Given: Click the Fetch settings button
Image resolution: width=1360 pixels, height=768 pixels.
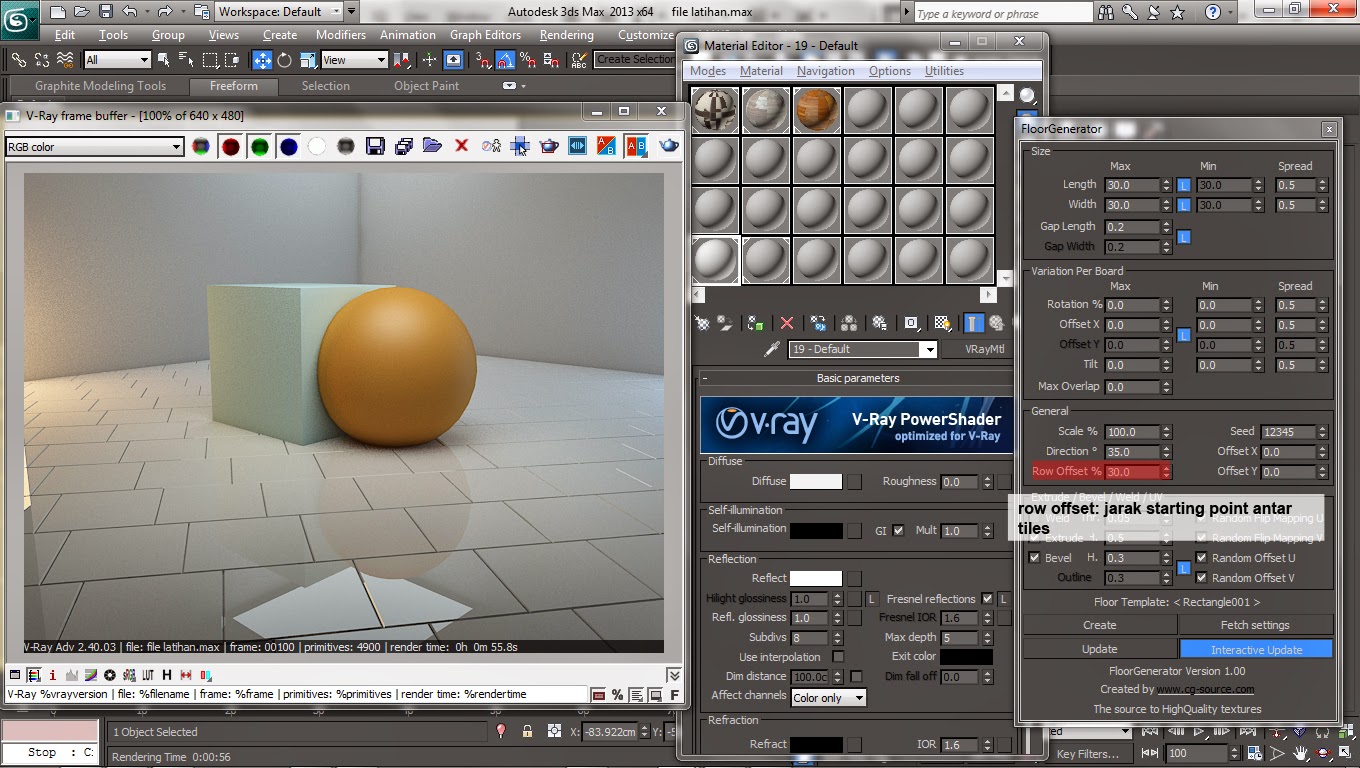Looking at the screenshot, I should [x=1255, y=625].
